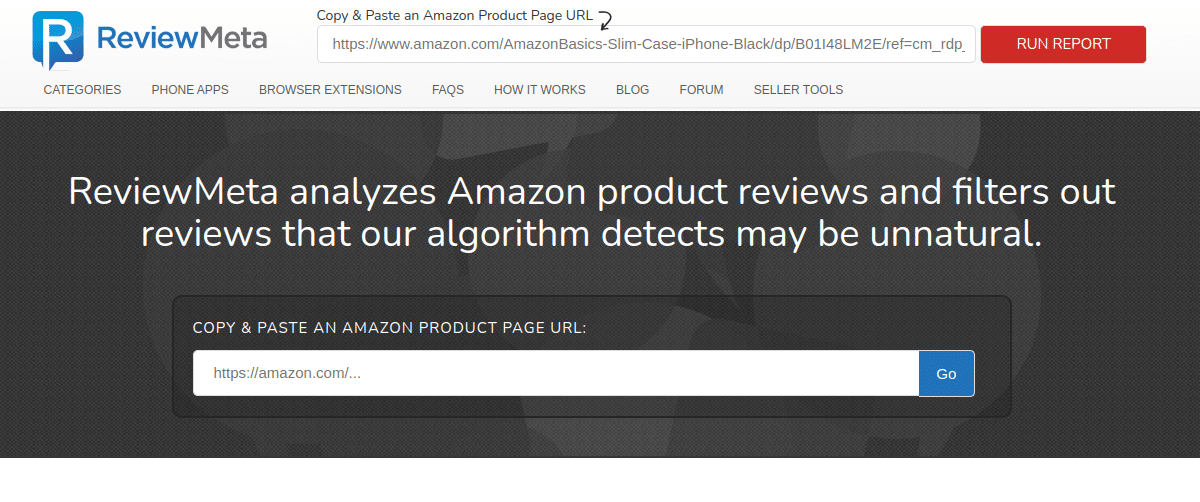Click the uppercase 'COPY & PASTE AN AMAZON PRODUCT PAGE URL:' label
Image resolution: width=1200 pixels, height=502 pixels.
[389, 327]
